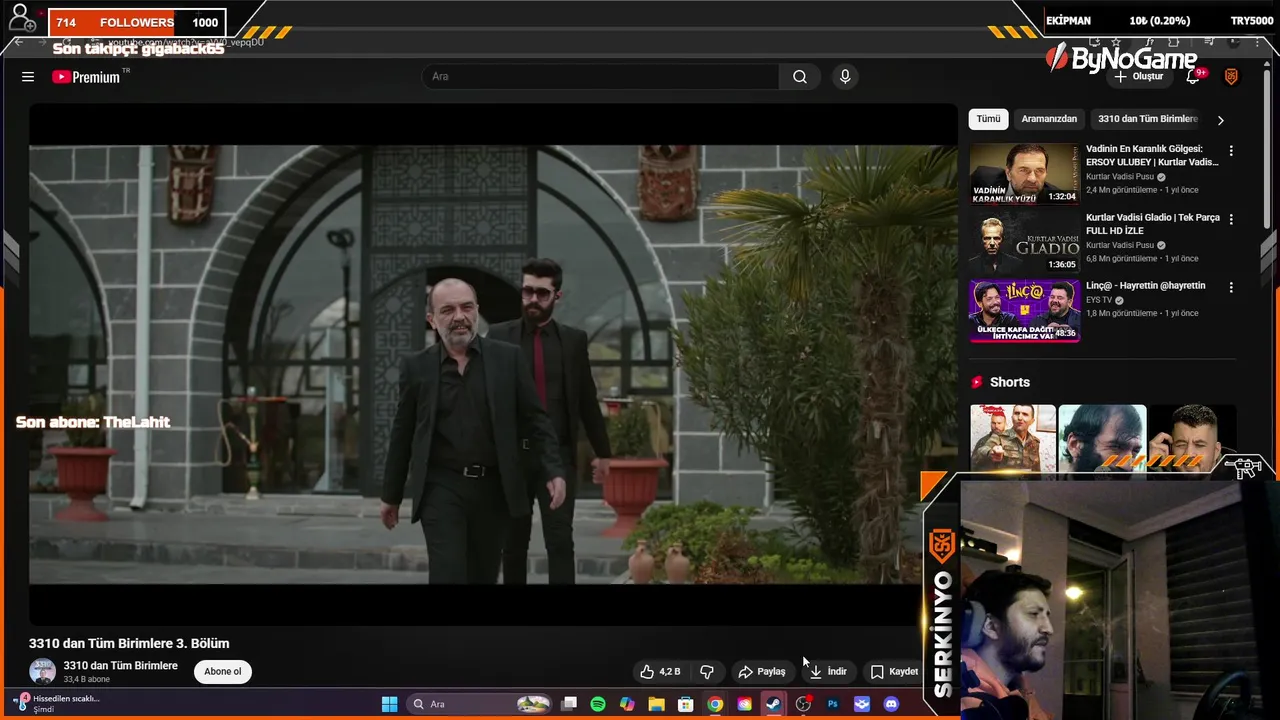Open Photoshop from the taskbar
1280x720 pixels.
pyautogui.click(x=832, y=704)
